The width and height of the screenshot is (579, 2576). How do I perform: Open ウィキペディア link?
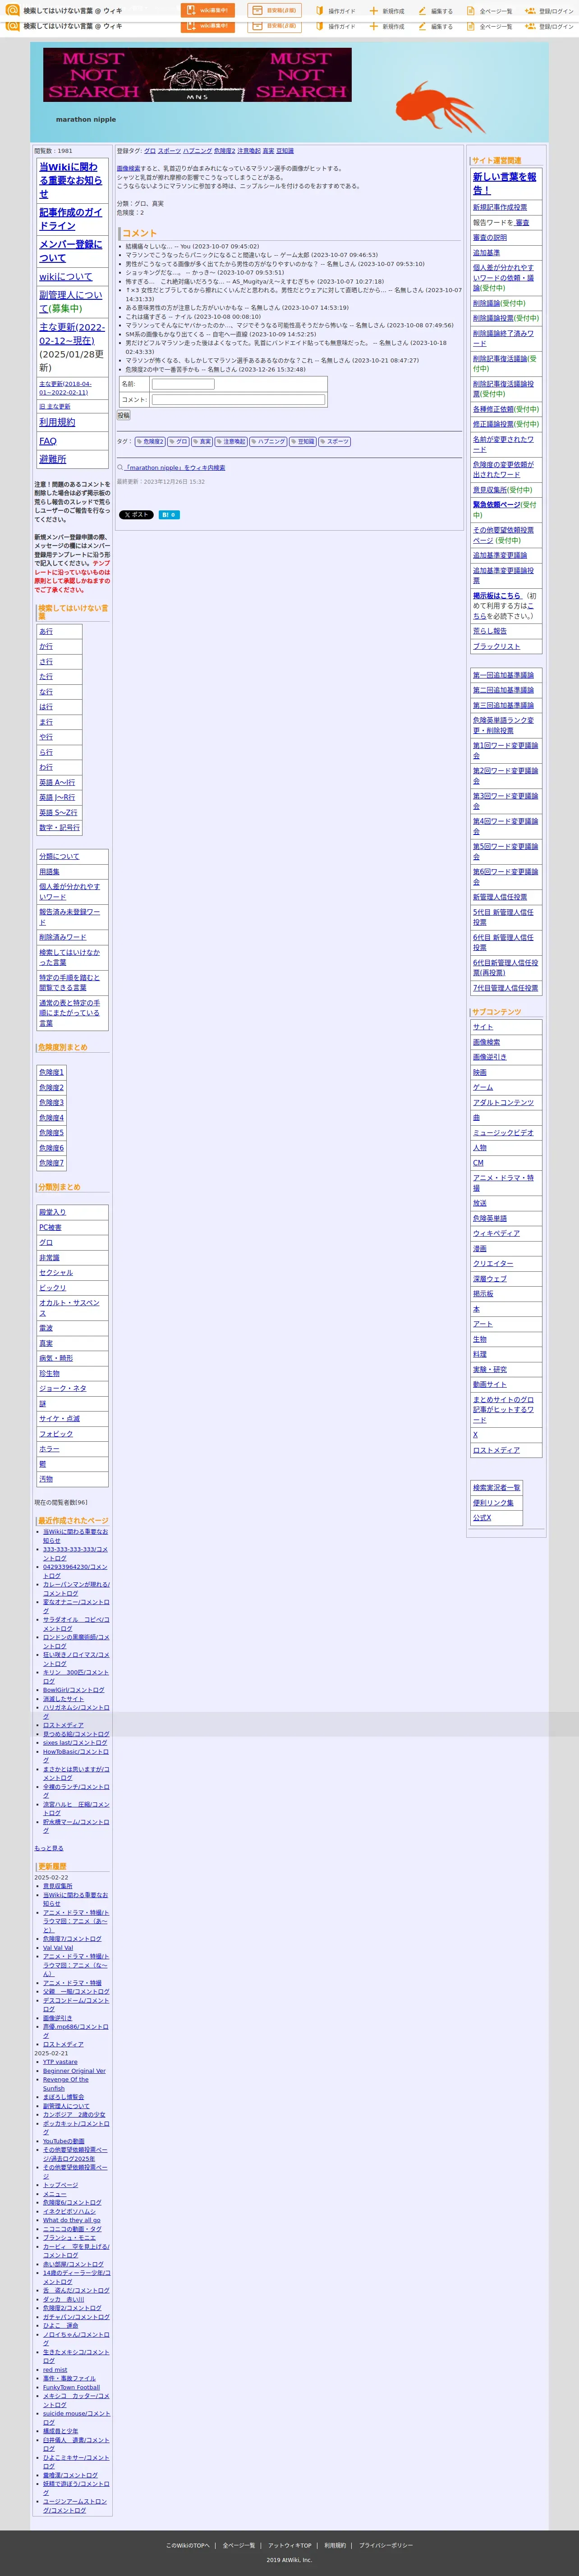pos(496,1233)
